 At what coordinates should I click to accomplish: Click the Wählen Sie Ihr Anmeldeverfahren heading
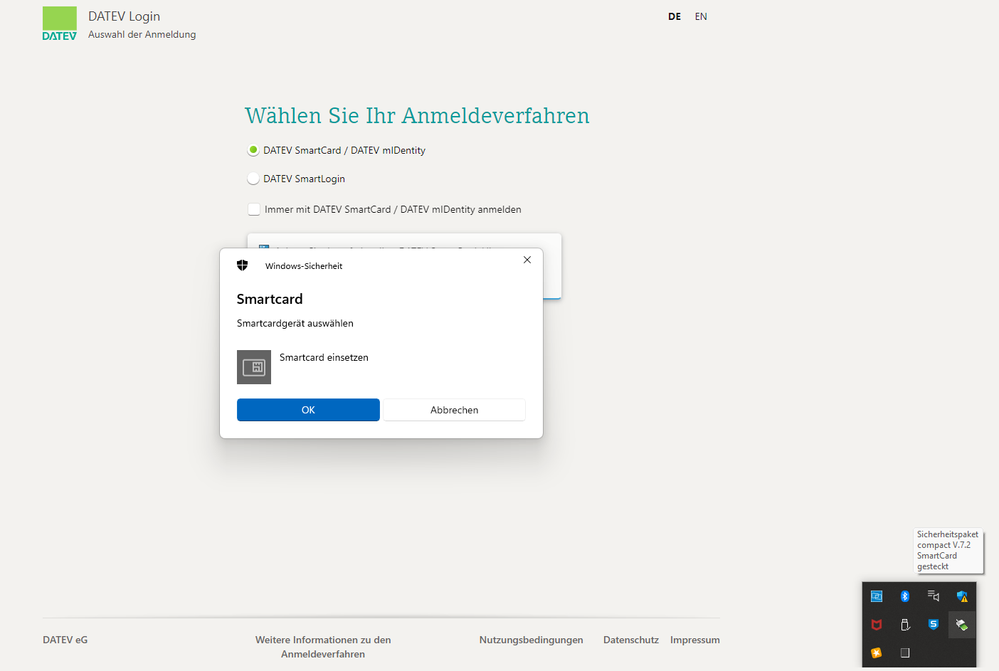(417, 116)
